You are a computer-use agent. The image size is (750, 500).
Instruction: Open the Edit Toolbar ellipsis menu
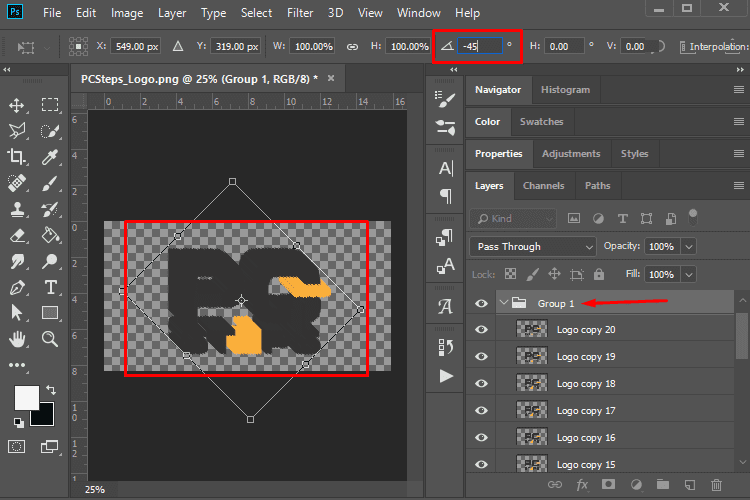(x=17, y=365)
